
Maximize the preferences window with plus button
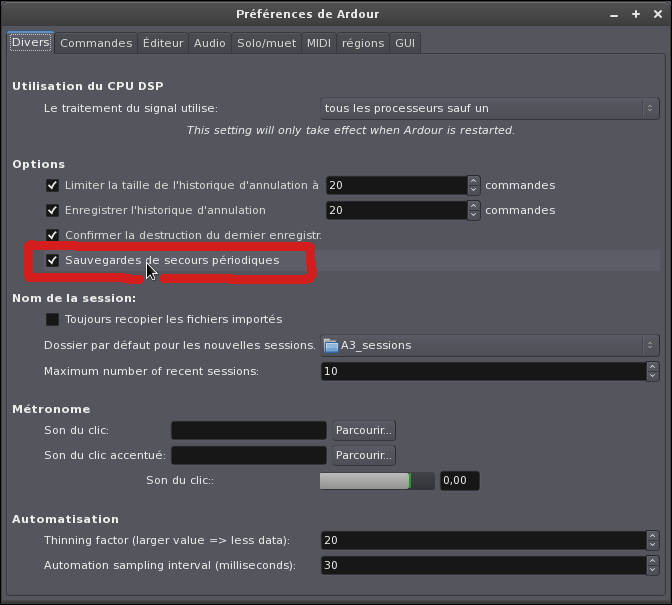[636, 14]
